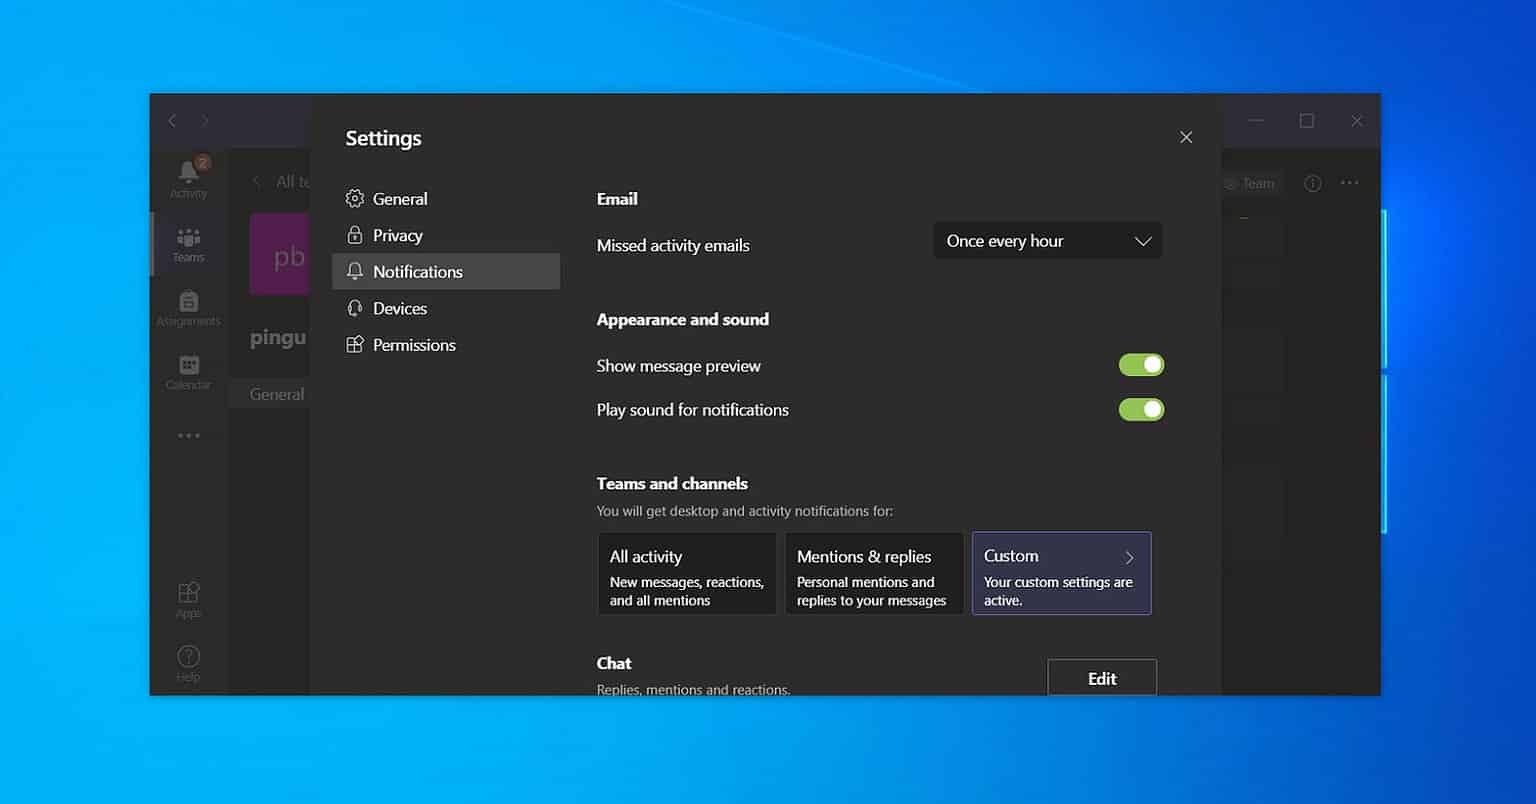Screen dimensions: 1536x804
Task: Disable Show message preview
Action: coord(1141,364)
